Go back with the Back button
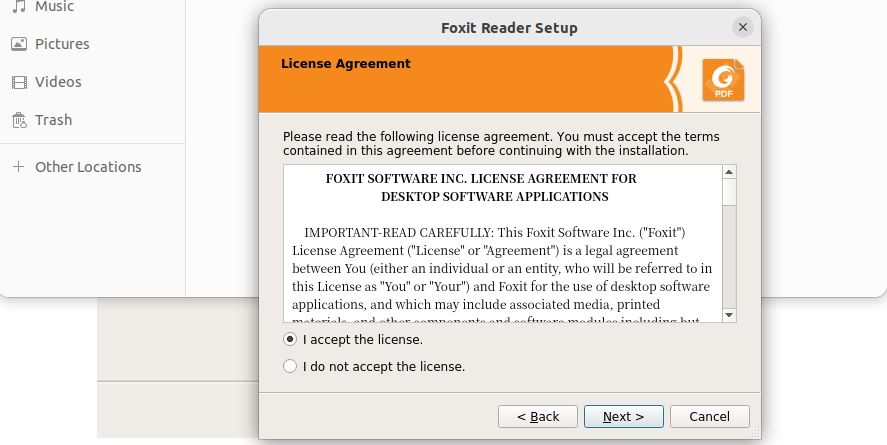Image resolution: width=887 pixels, height=445 pixels. pyautogui.click(x=538, y=416)
